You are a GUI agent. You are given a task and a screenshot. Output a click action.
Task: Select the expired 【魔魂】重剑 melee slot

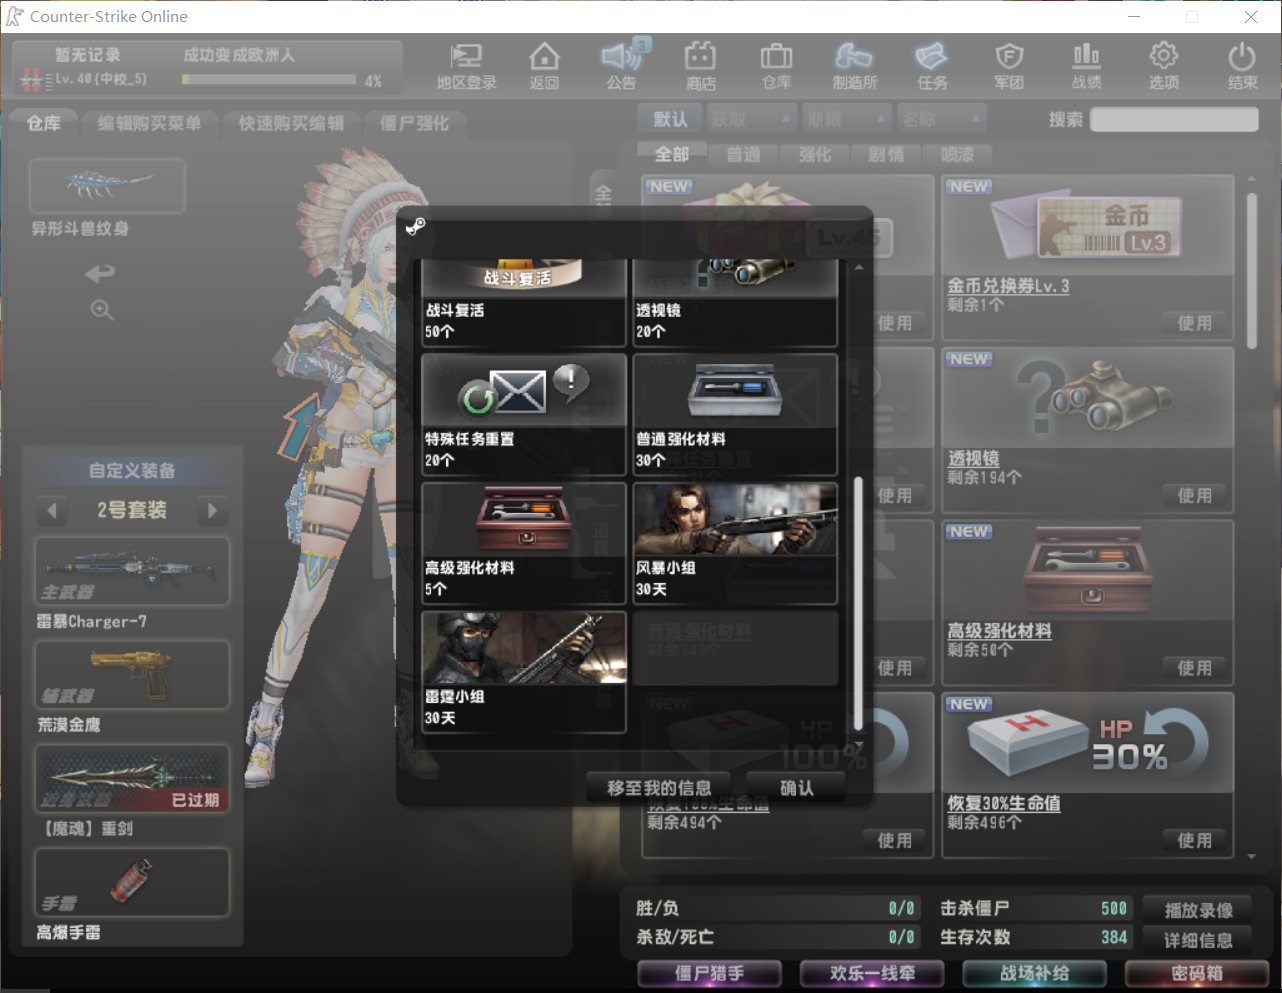click(132, 779)
